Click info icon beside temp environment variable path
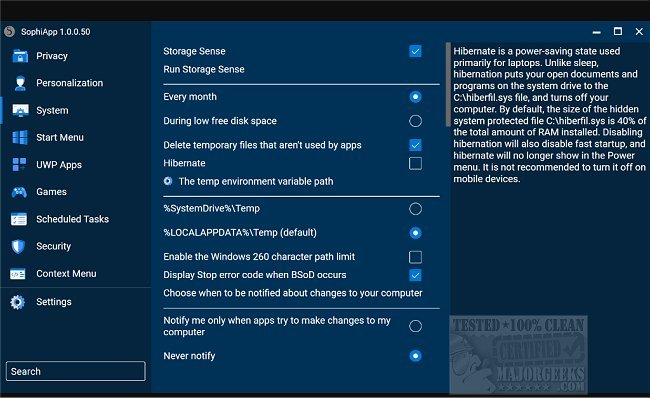This screenshot has height=398, width=650. click(168, 181)
